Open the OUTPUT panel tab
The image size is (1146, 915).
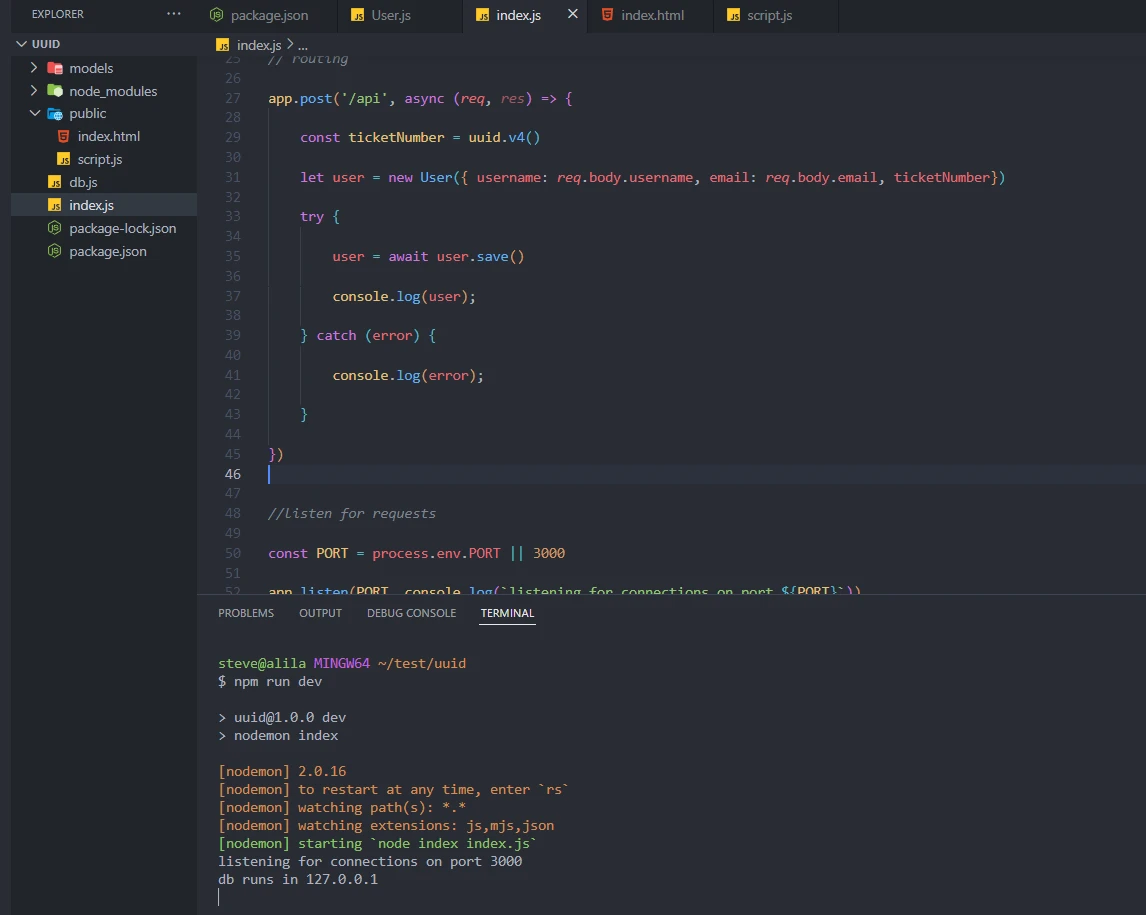coord(320,613)
